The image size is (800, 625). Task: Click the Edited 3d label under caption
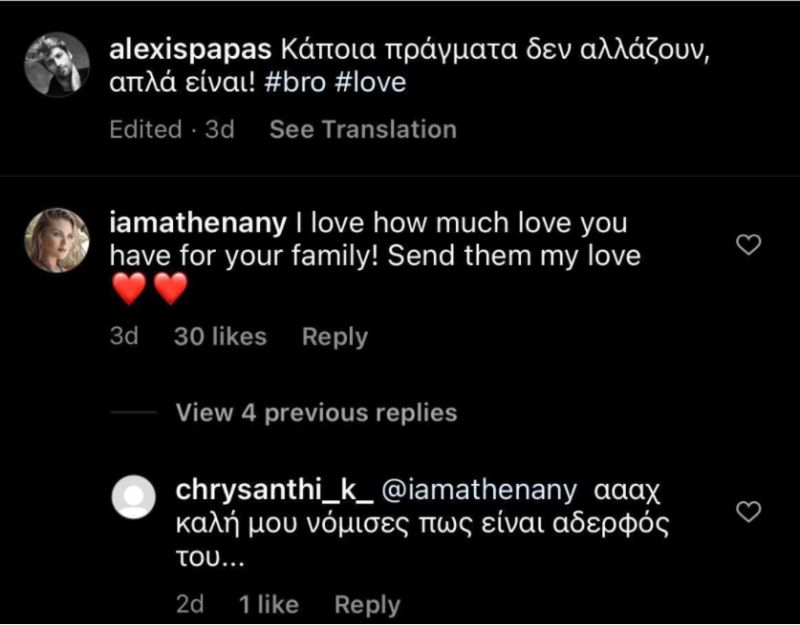tap(172, 129)
